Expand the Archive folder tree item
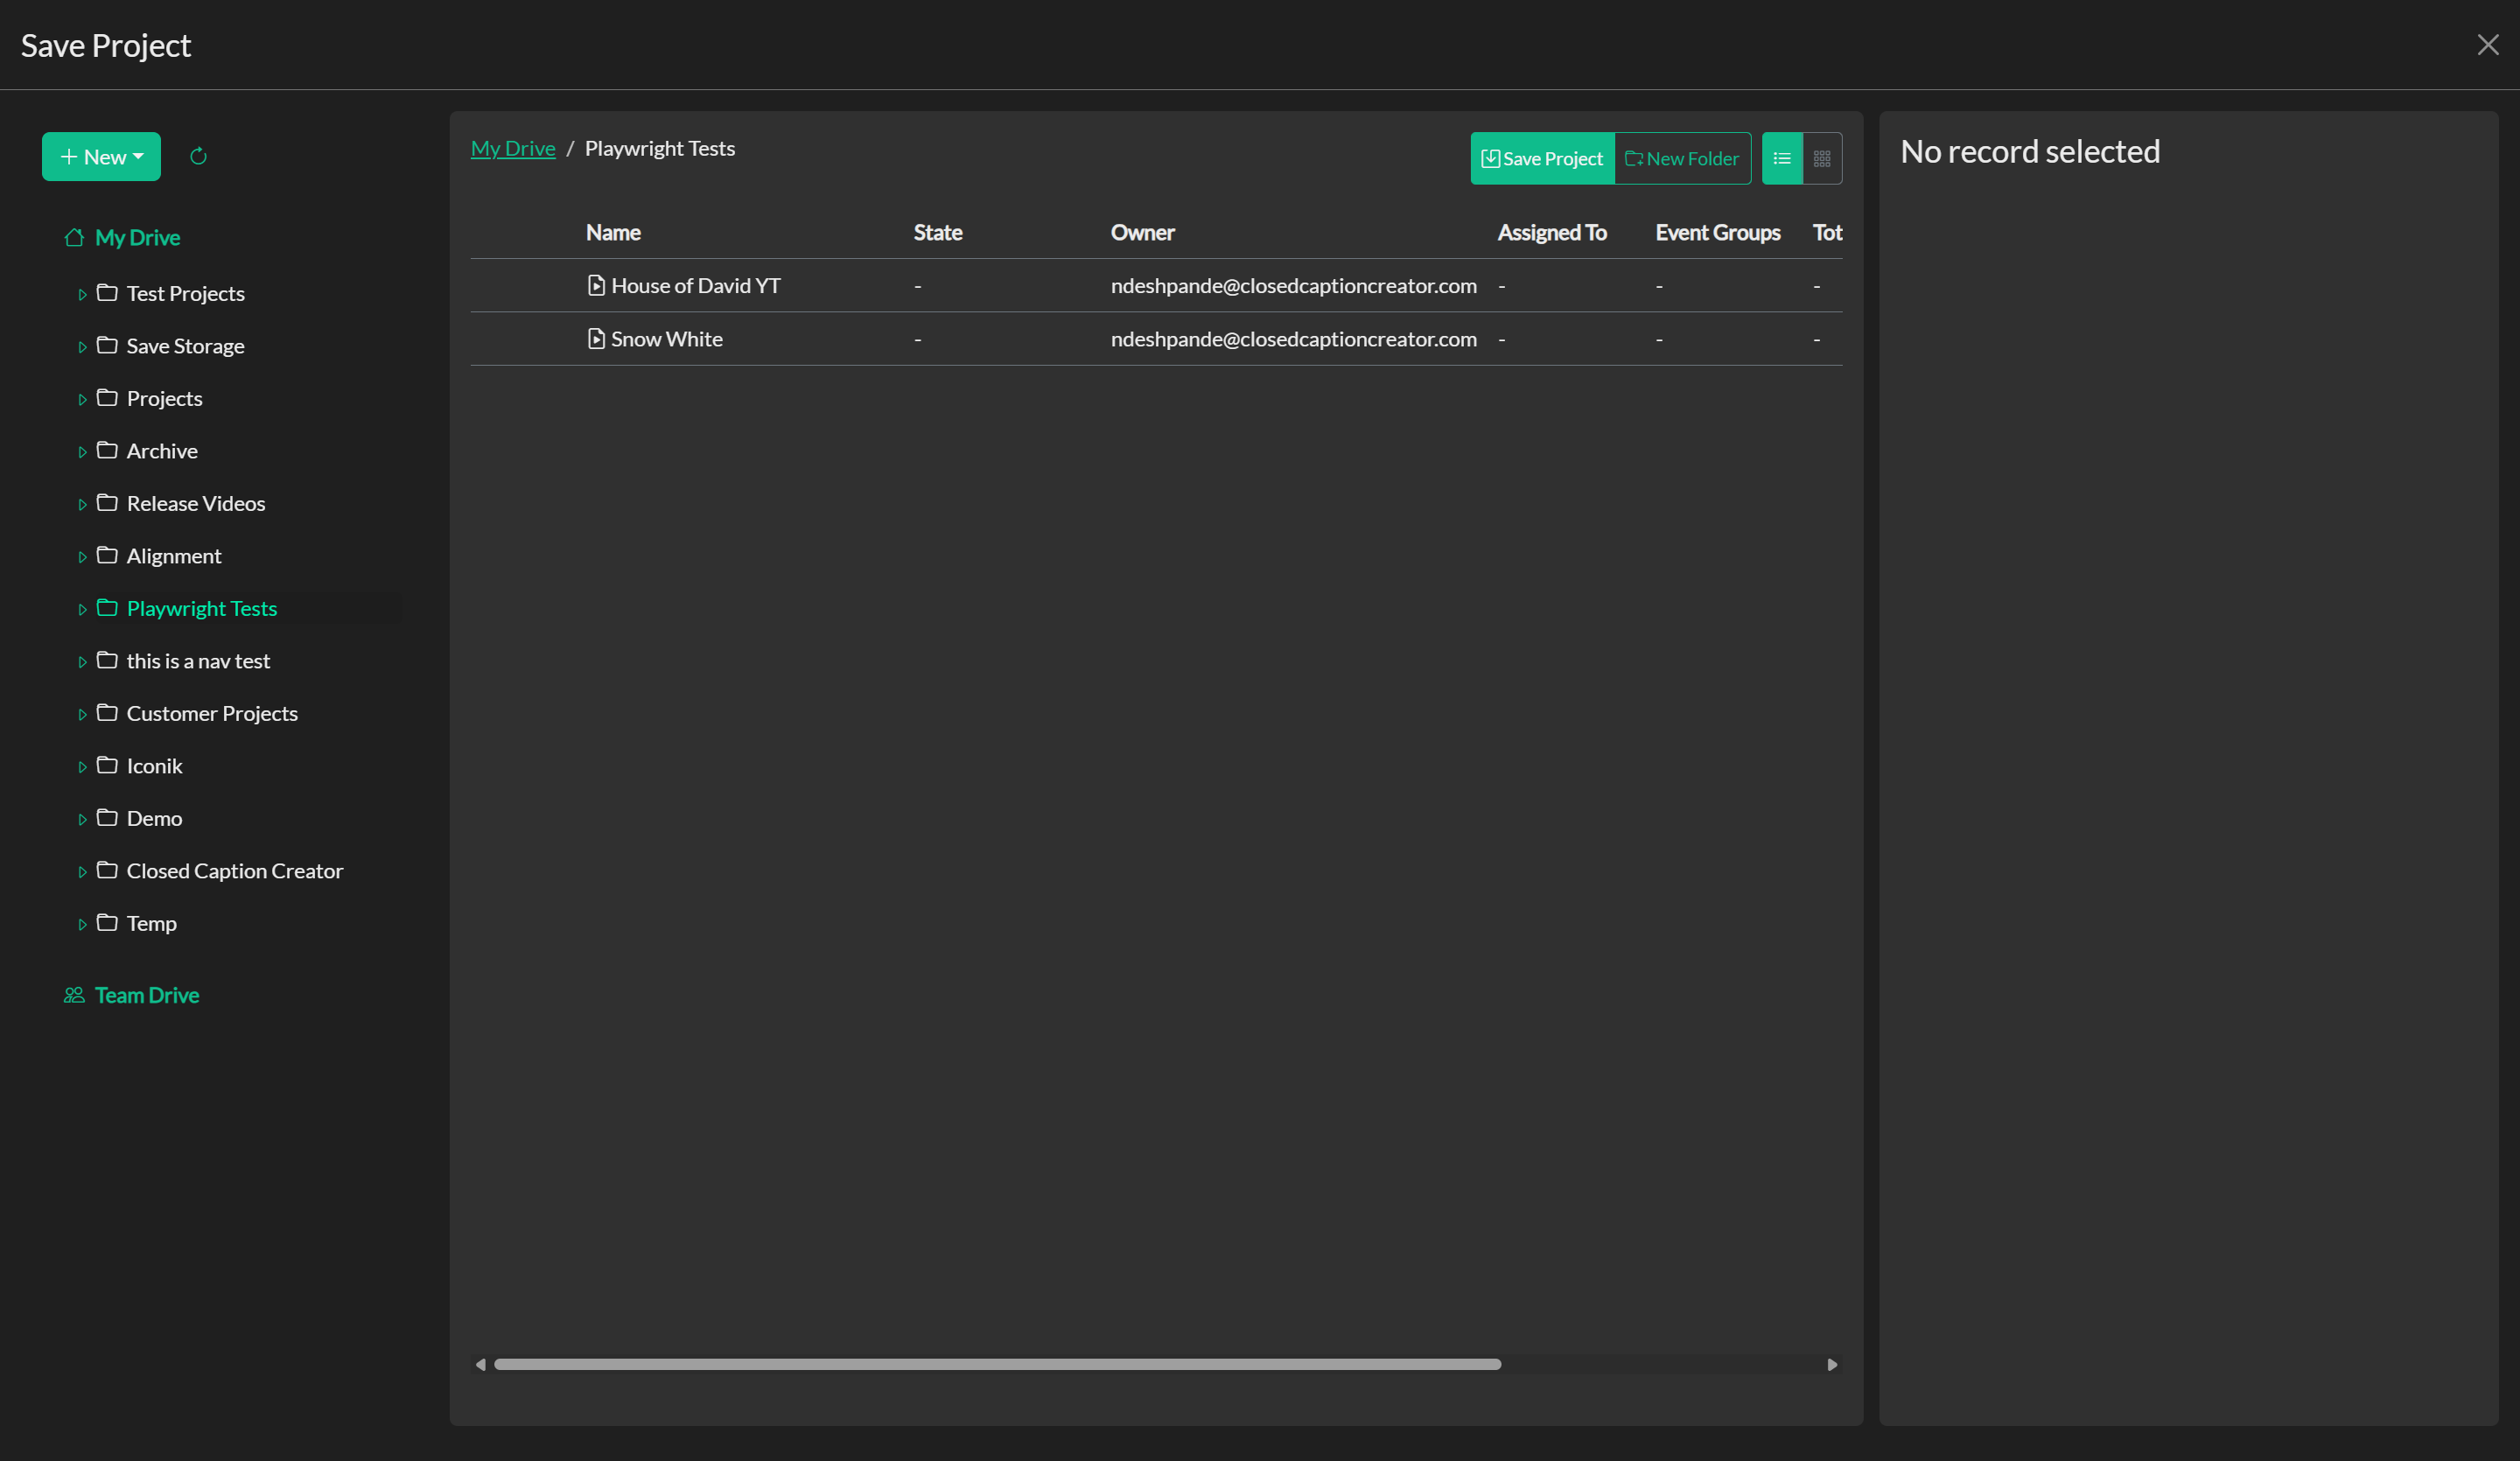 [84, 451]
